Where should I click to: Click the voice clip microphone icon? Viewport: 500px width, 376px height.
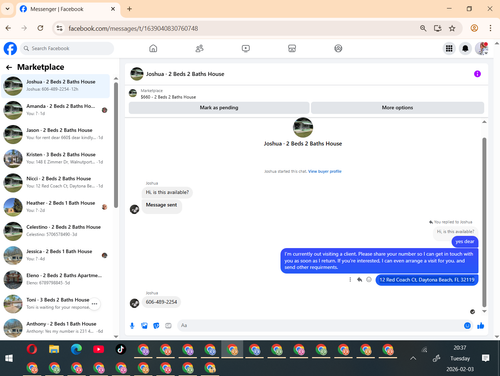(132, 326)
